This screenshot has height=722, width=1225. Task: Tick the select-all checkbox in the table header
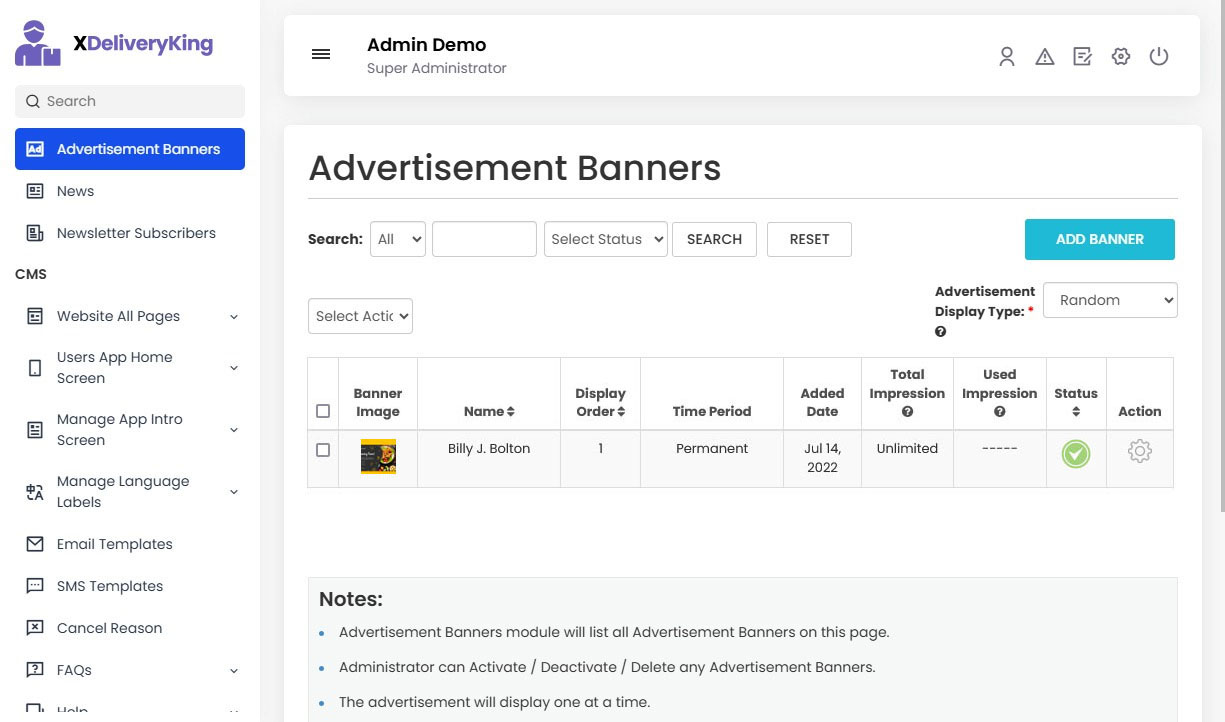pos(323,410)
